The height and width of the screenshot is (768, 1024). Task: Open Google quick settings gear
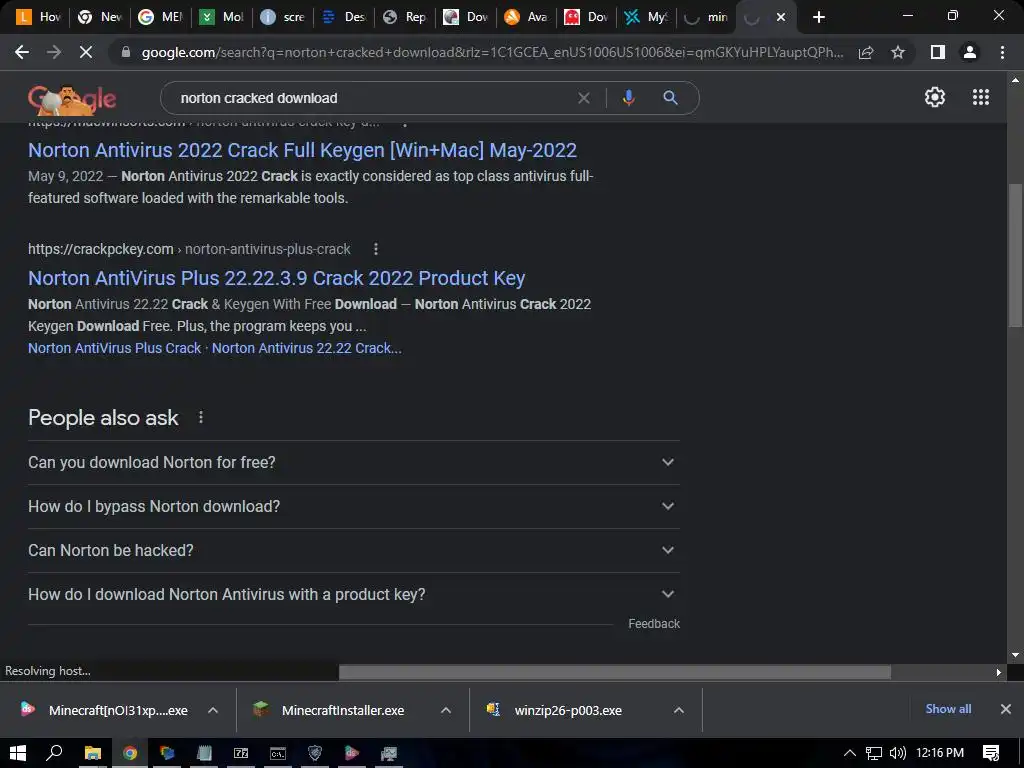[x=935, y=97]
